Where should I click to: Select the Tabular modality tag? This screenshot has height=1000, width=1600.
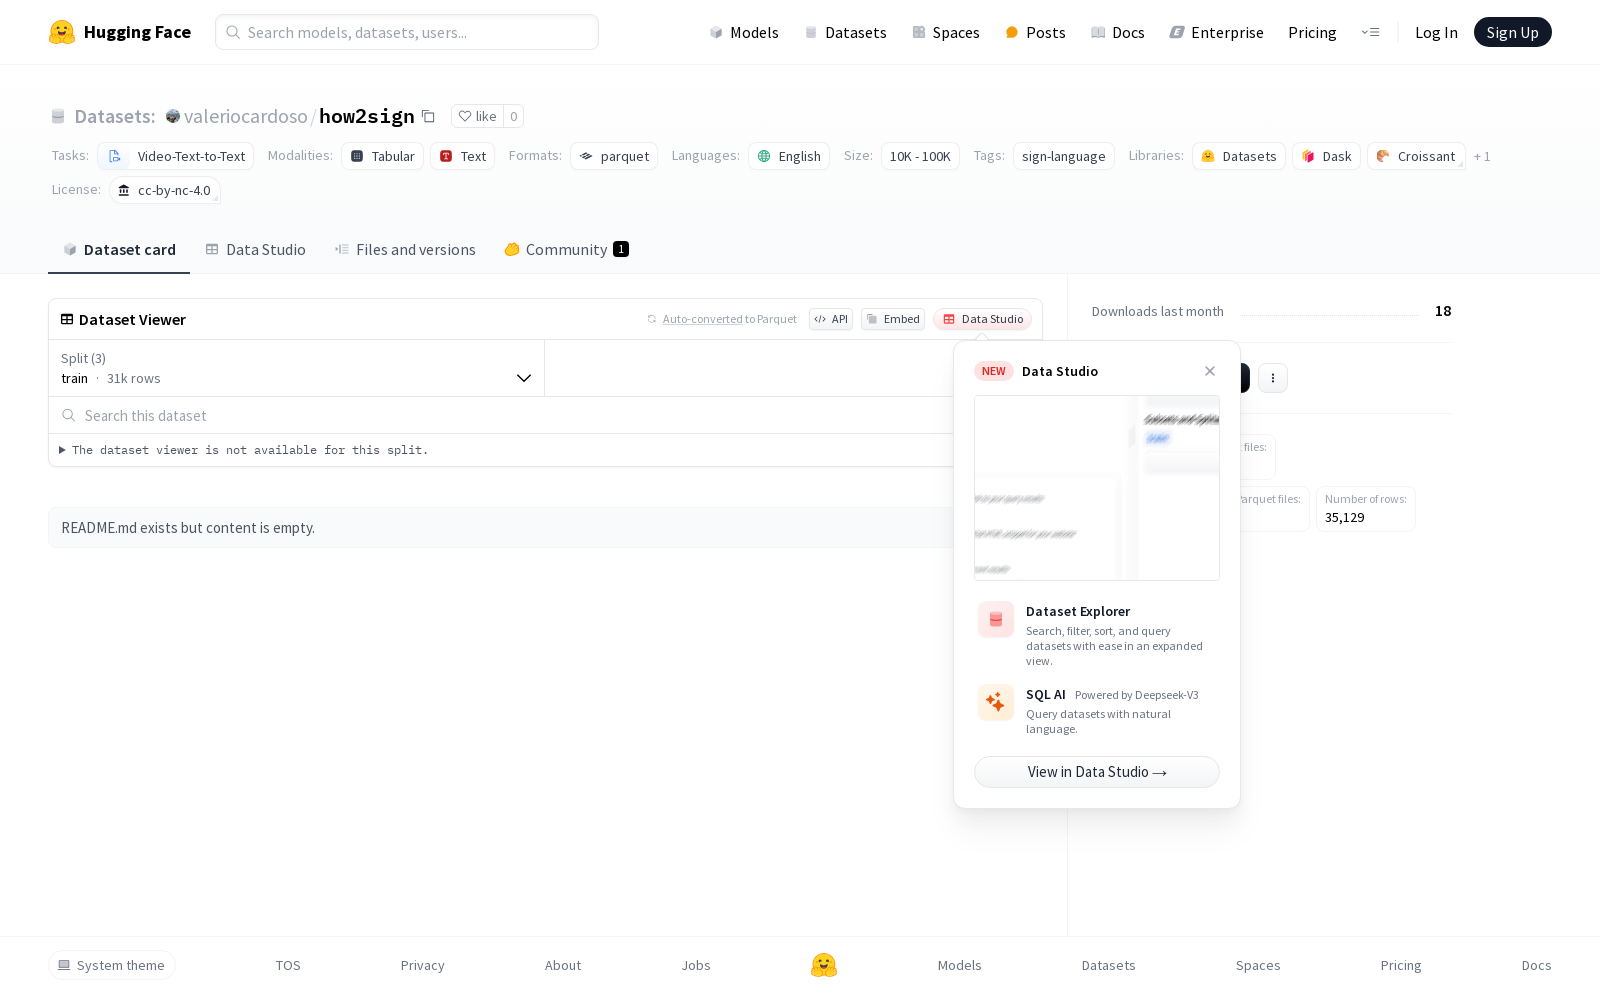click(x=382, y=156)
